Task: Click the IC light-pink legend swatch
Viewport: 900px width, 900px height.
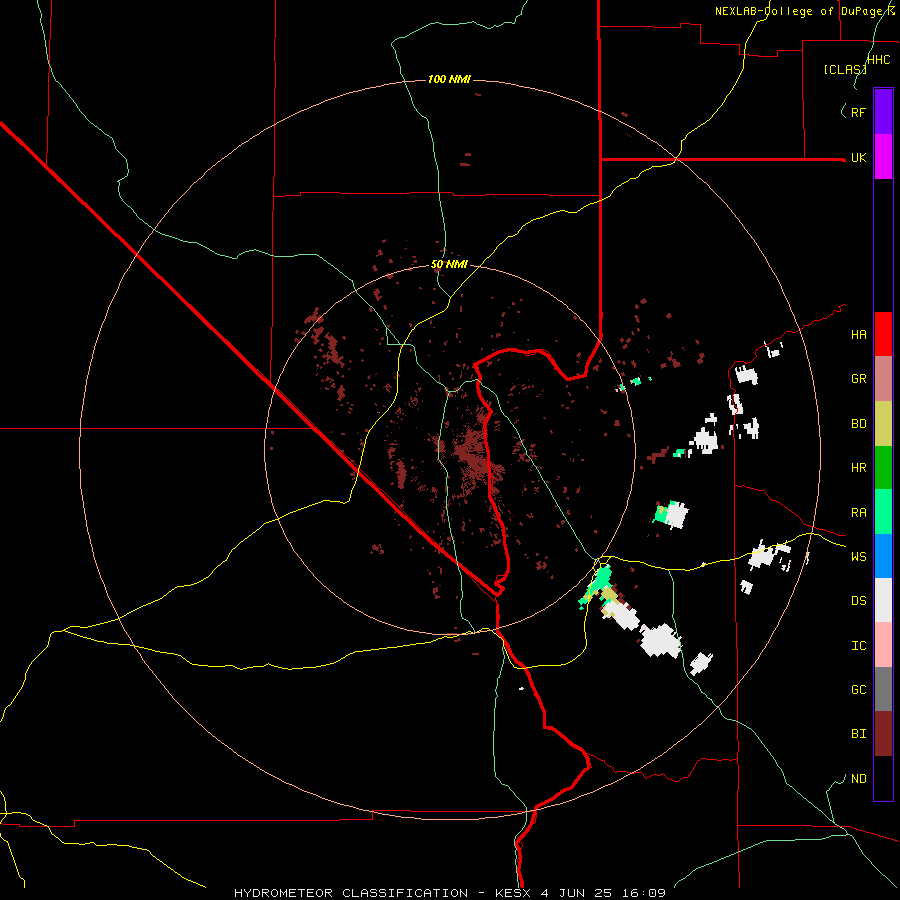Action: click(883, 645)
